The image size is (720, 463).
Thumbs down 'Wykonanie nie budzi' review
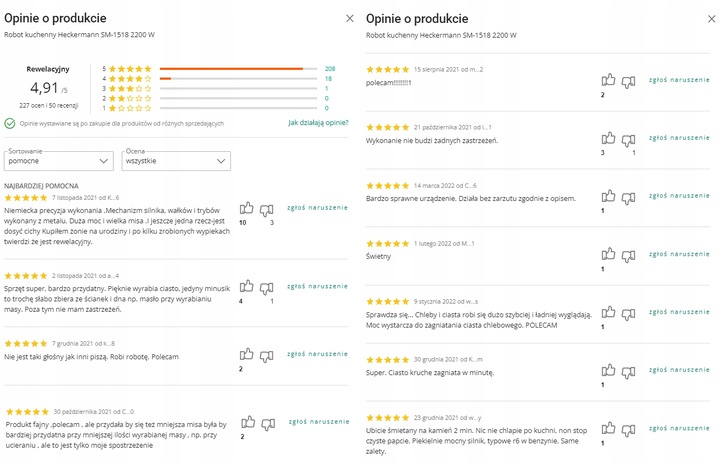tap(628, 139)
